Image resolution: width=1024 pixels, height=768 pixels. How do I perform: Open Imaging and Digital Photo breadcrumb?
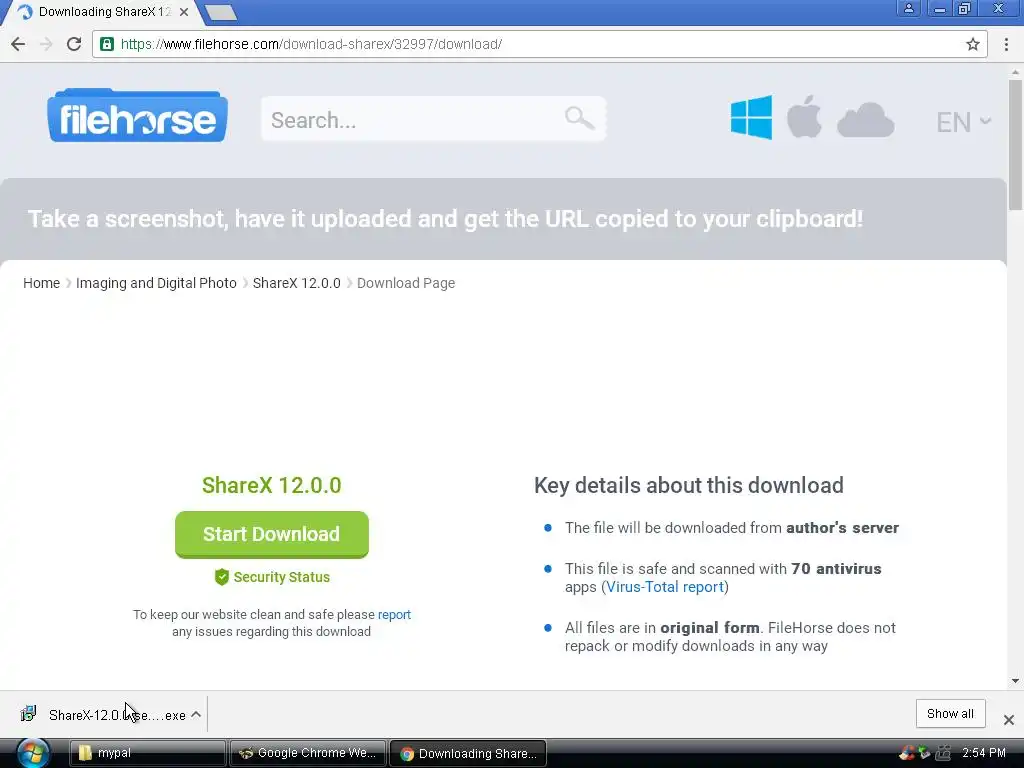click(x=156, y=283)
